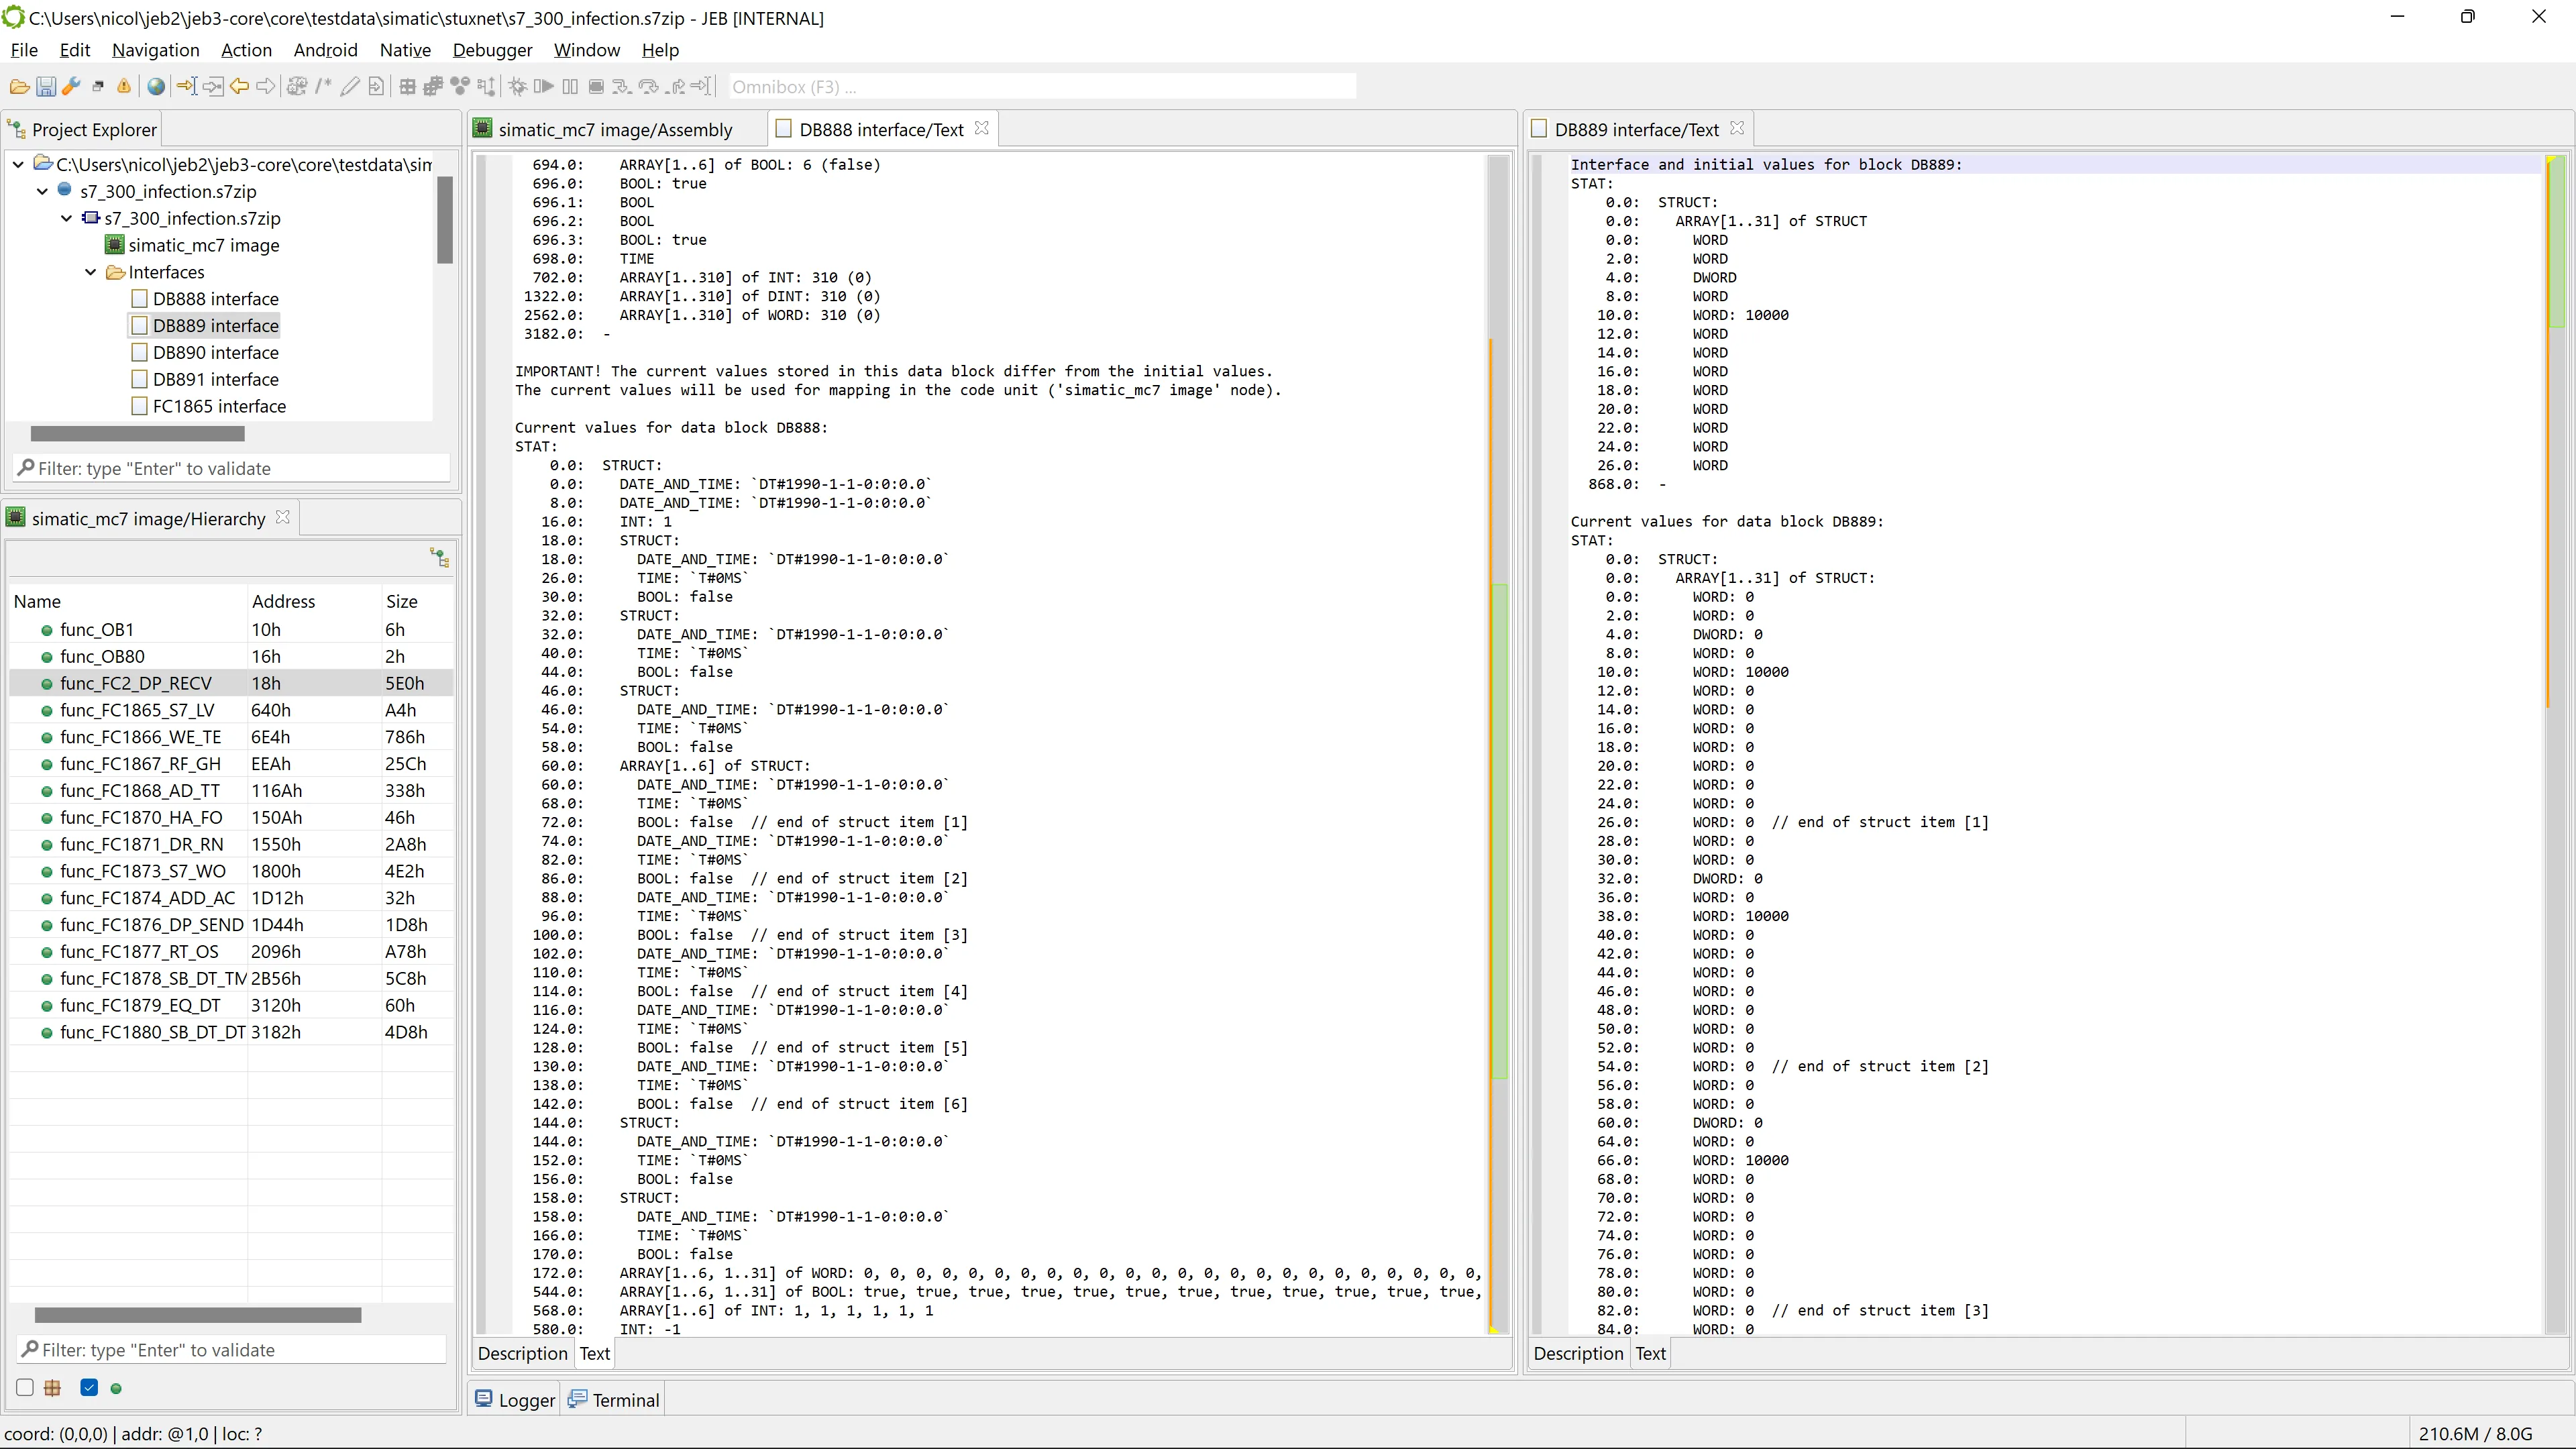The image size is (2576, 1449).
Task: Collapse the Interfaces folder
Action: [90, 272]
